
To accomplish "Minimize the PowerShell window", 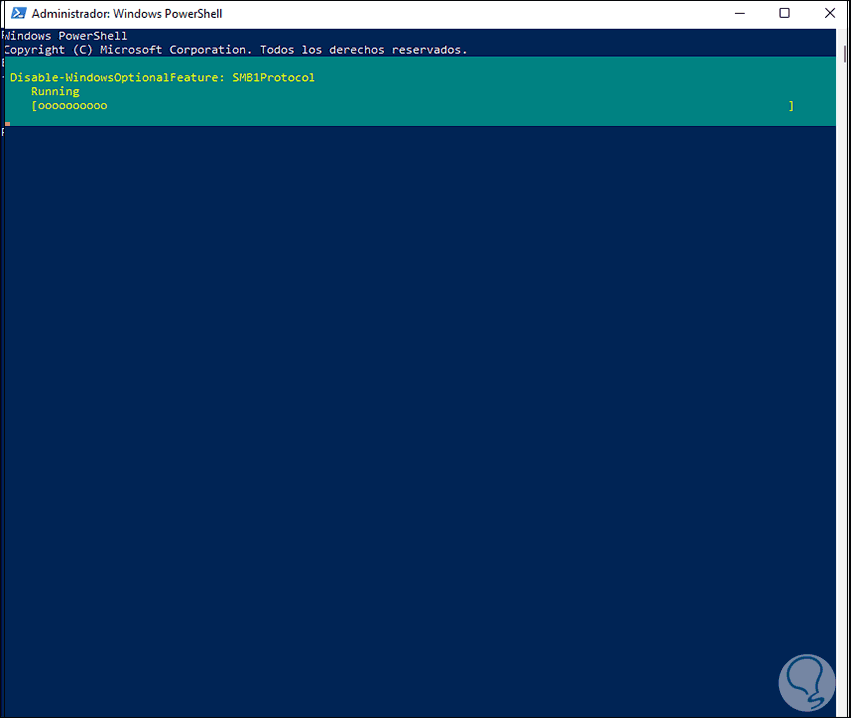I will point(740,13).
